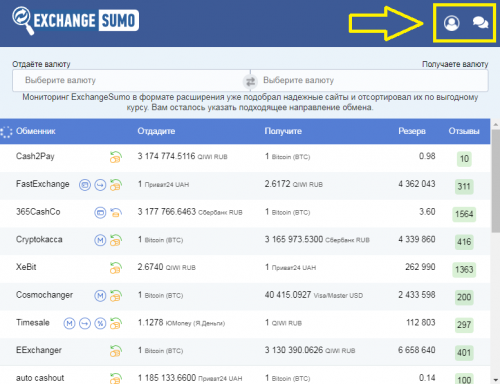Open the XeBit exchanger link
Image resolution: width=500 pixels, height=384 pixels.
26,267
